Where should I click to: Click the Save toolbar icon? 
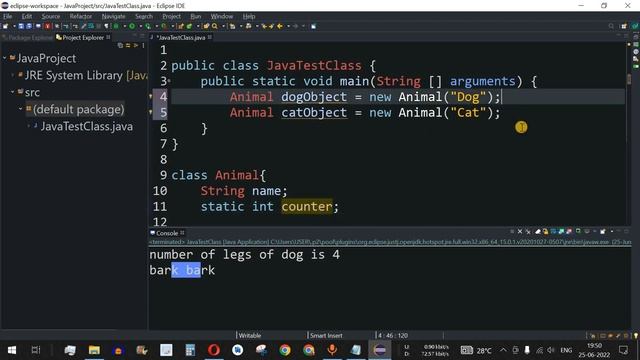[21, 26]
